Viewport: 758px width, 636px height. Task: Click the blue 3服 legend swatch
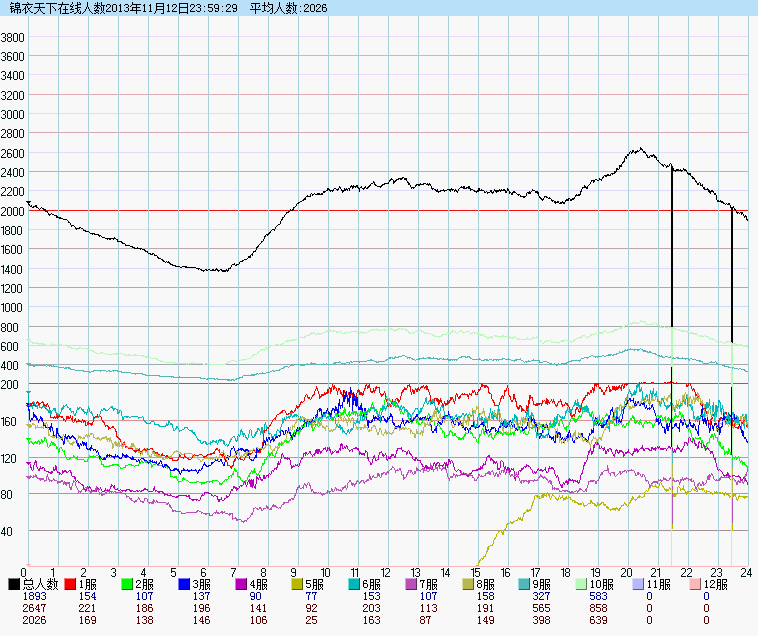(x=185, y=584)
